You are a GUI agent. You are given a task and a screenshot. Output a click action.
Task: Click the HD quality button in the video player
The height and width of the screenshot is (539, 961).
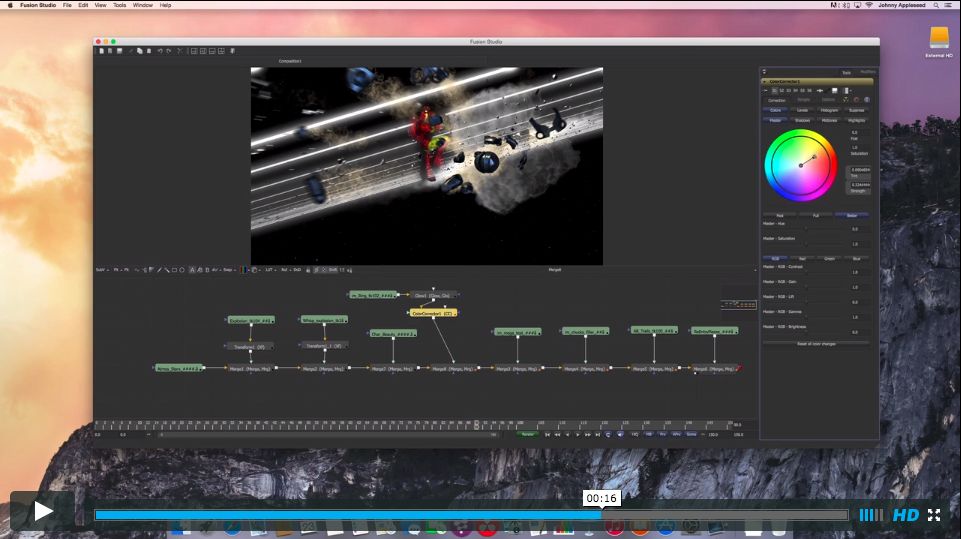coord(905,515)
